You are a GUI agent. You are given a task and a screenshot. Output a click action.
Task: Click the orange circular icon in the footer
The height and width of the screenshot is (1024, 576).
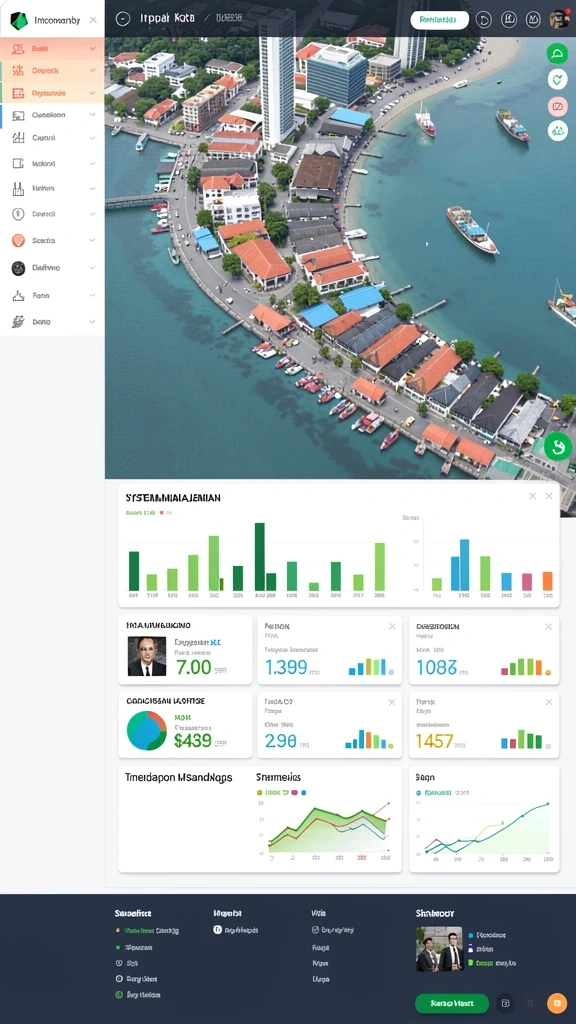pos(556,1002)
